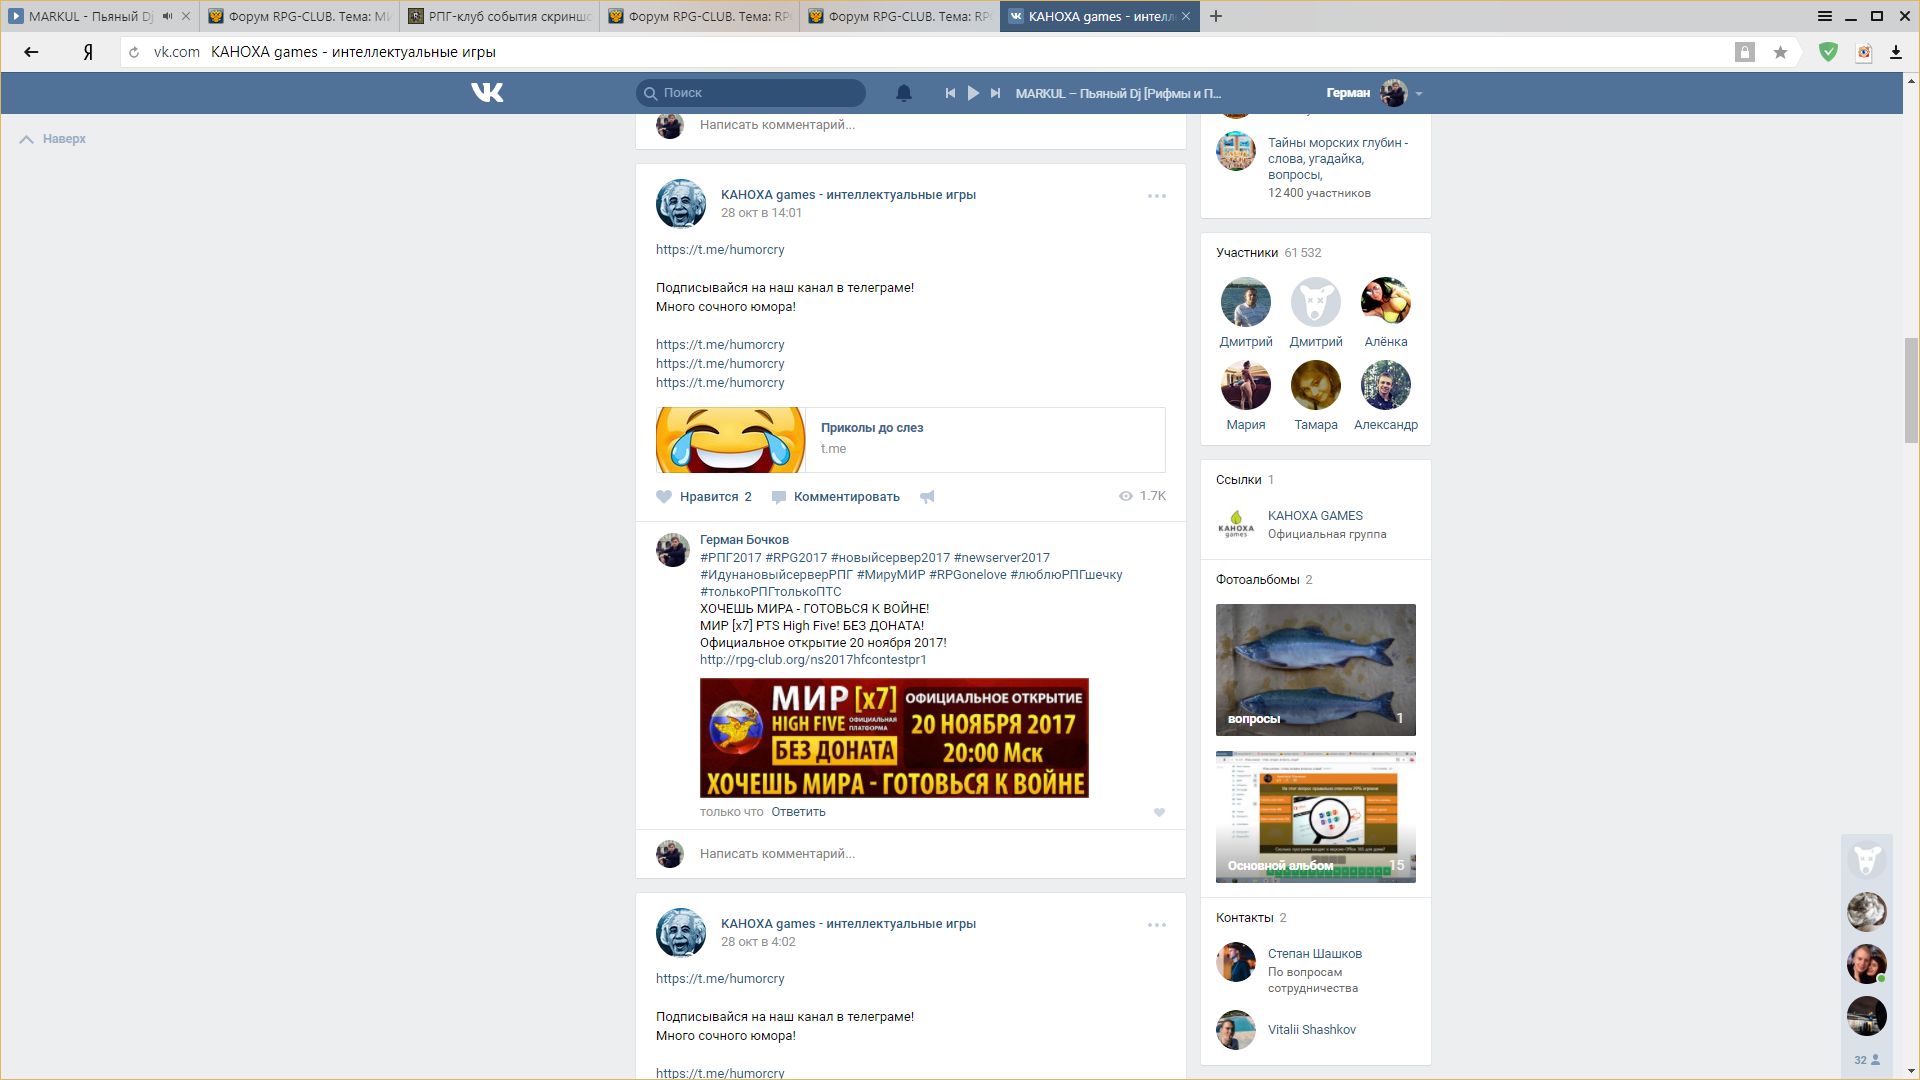Open Участники members list
The width and height of the screenshot is (1920, 1080).
(1268, 253)
